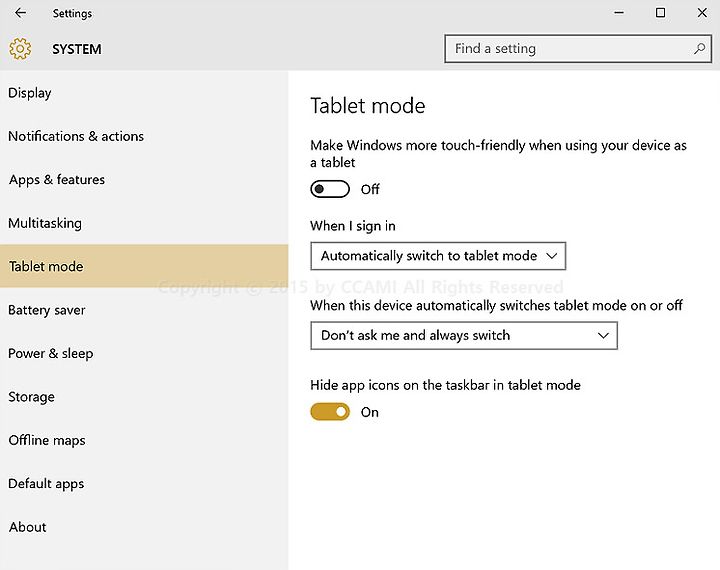Minimize the Settings window
720x570 pixels.
pos(619,13)
